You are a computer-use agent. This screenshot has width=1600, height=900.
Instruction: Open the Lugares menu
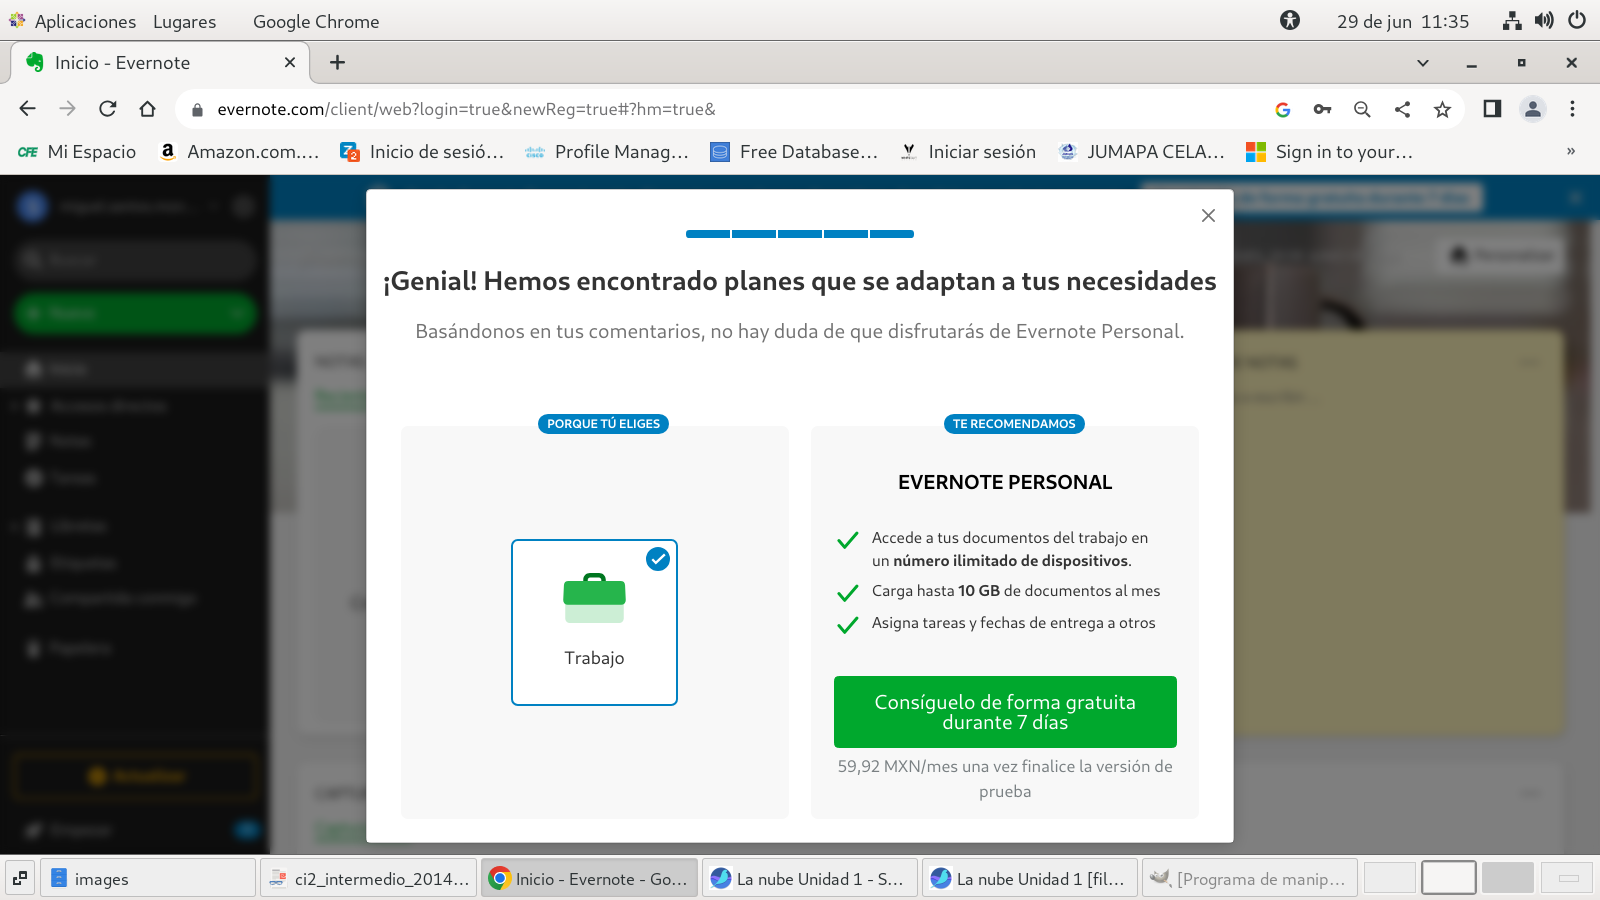coord(184,21)
